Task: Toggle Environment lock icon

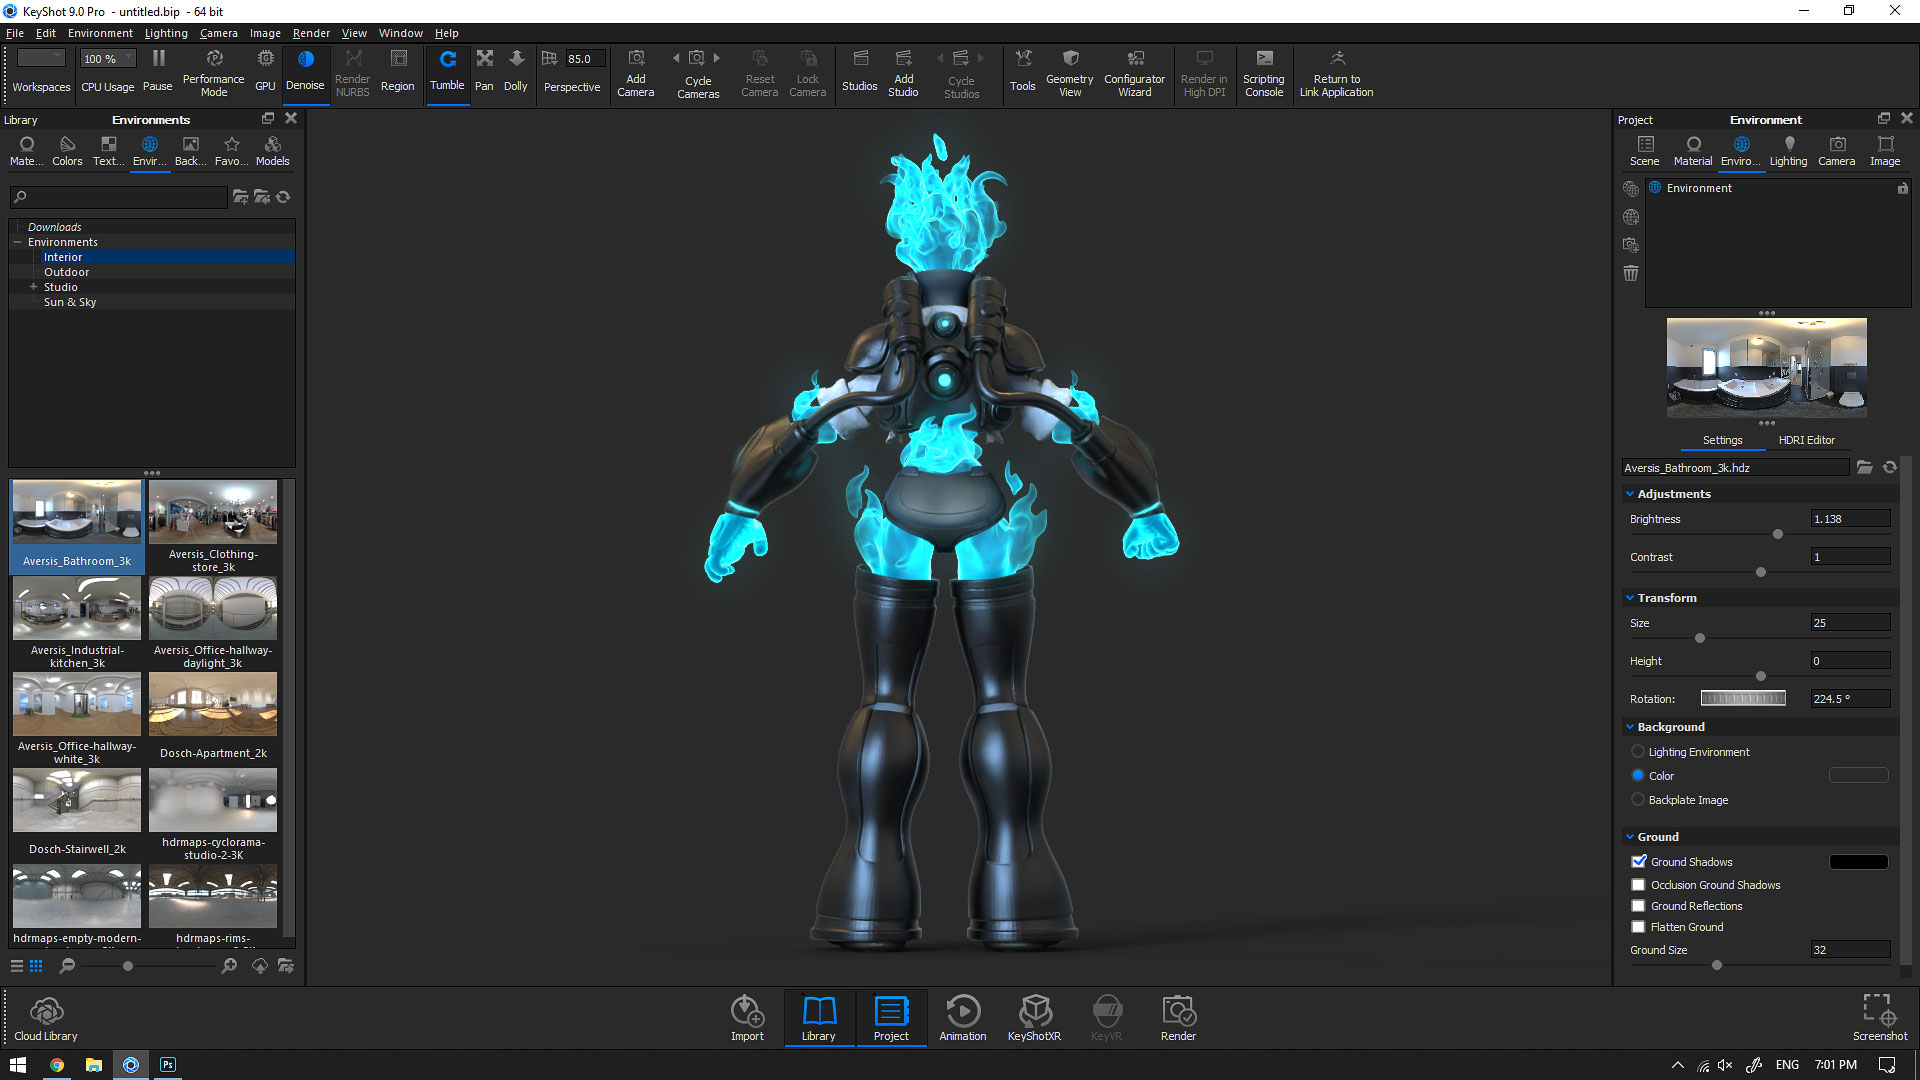Action: [x=1902, y=188]
